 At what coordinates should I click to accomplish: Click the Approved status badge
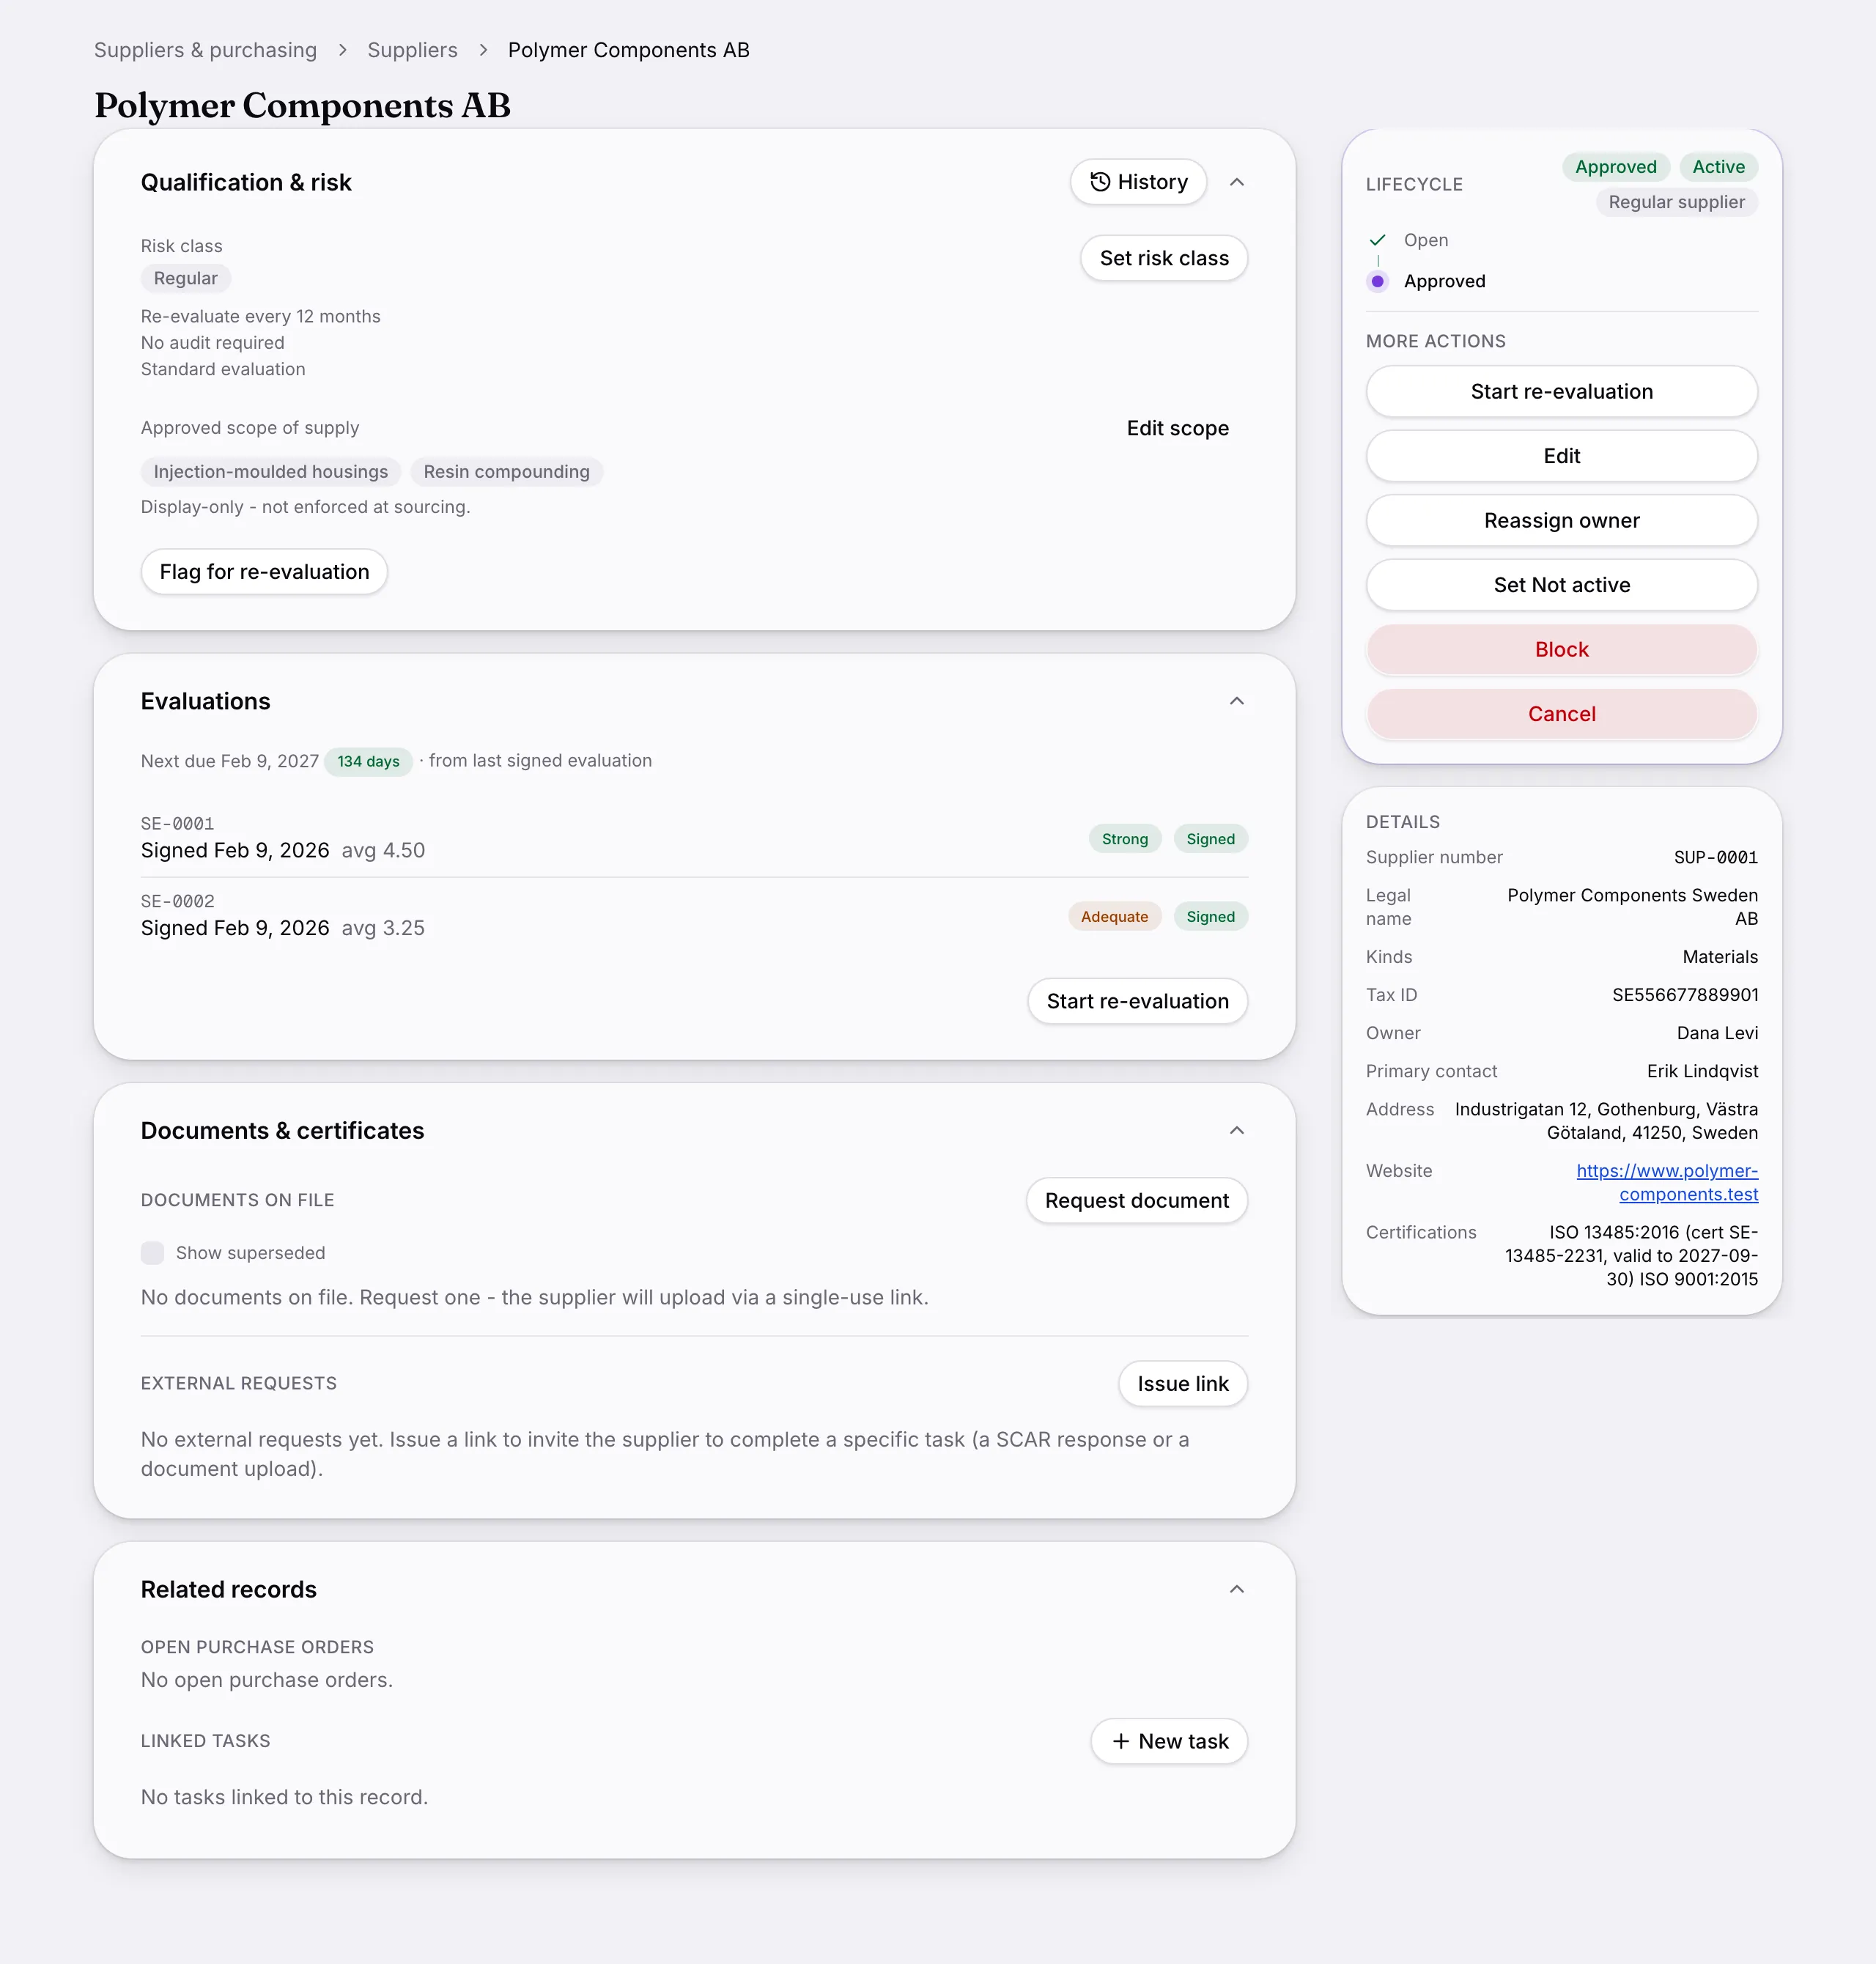point(1615,167)
